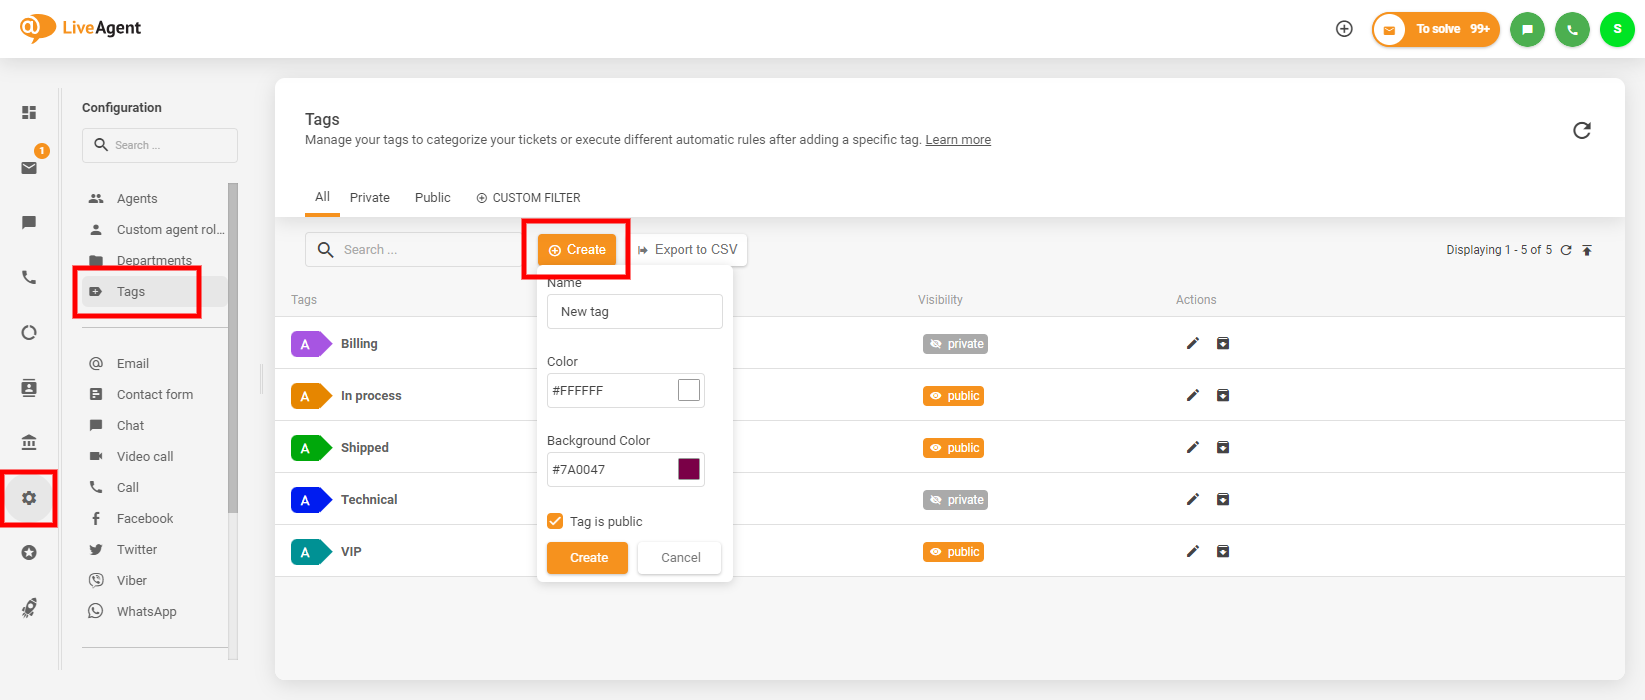Viewport: 1645px width, 700px height.
Task: Open the knowledge base building icon in sidebar
Action: pos(29,443)
